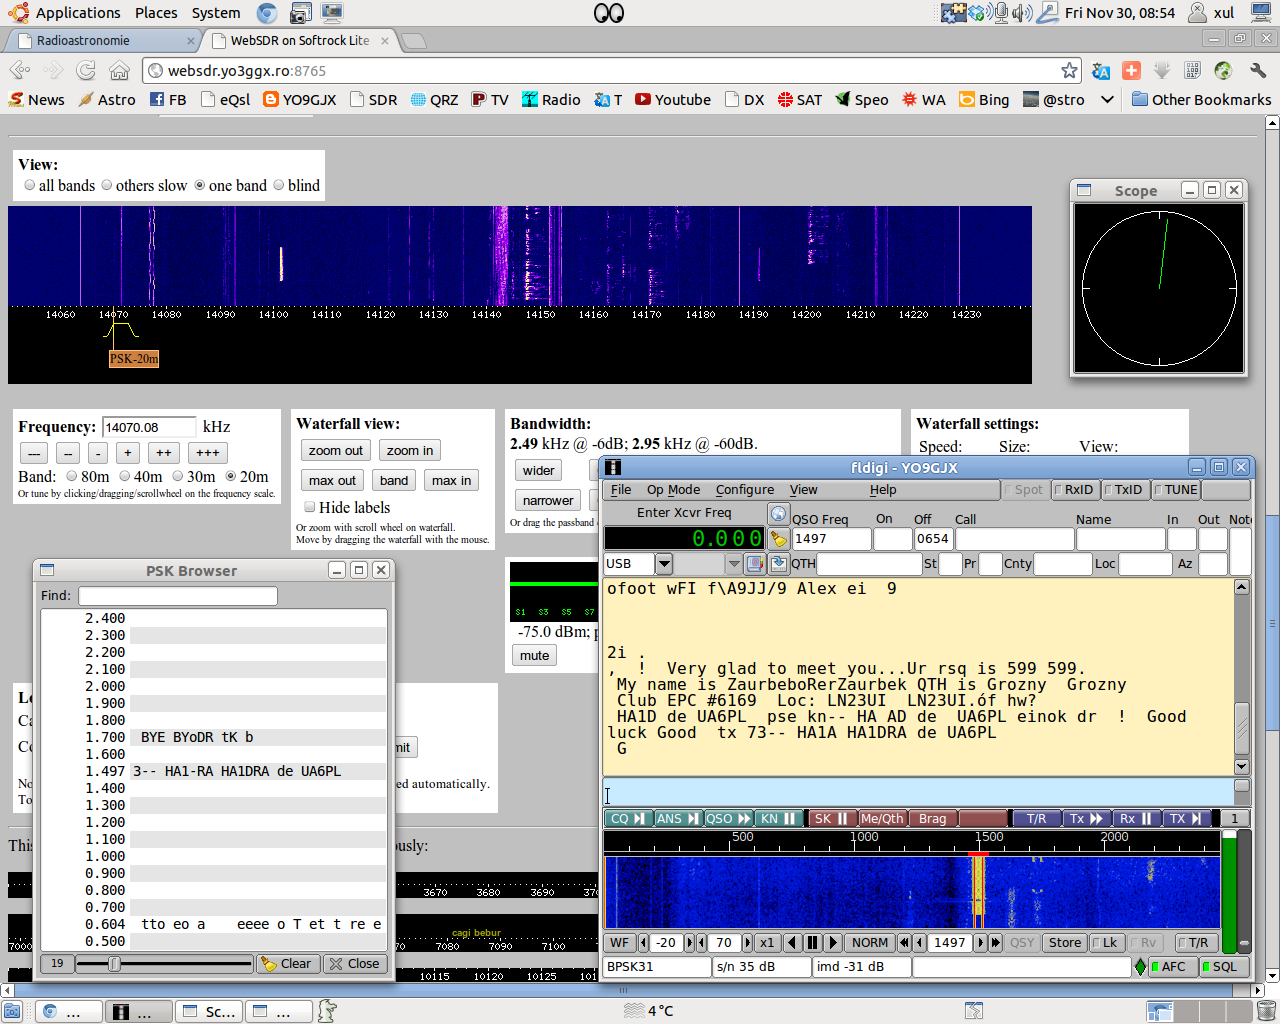Screen dimensions: 1280x1024
Task: Select 80m band radio
Action: (72, 476)
